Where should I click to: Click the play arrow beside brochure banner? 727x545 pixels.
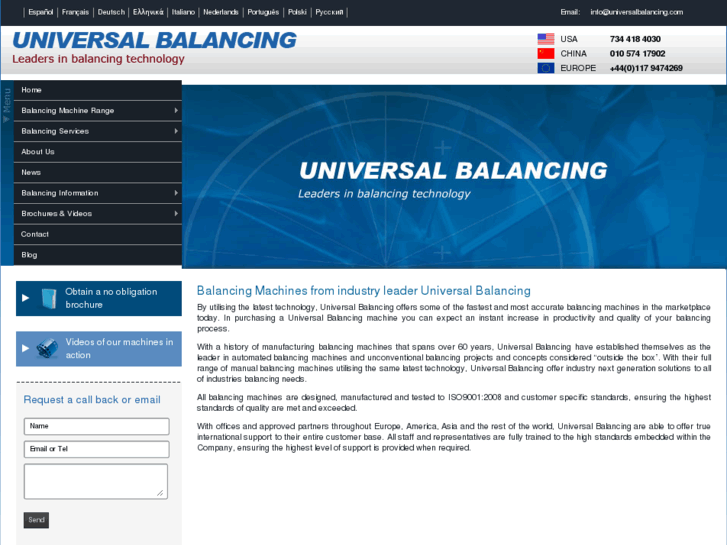click(x=26, y=298)
